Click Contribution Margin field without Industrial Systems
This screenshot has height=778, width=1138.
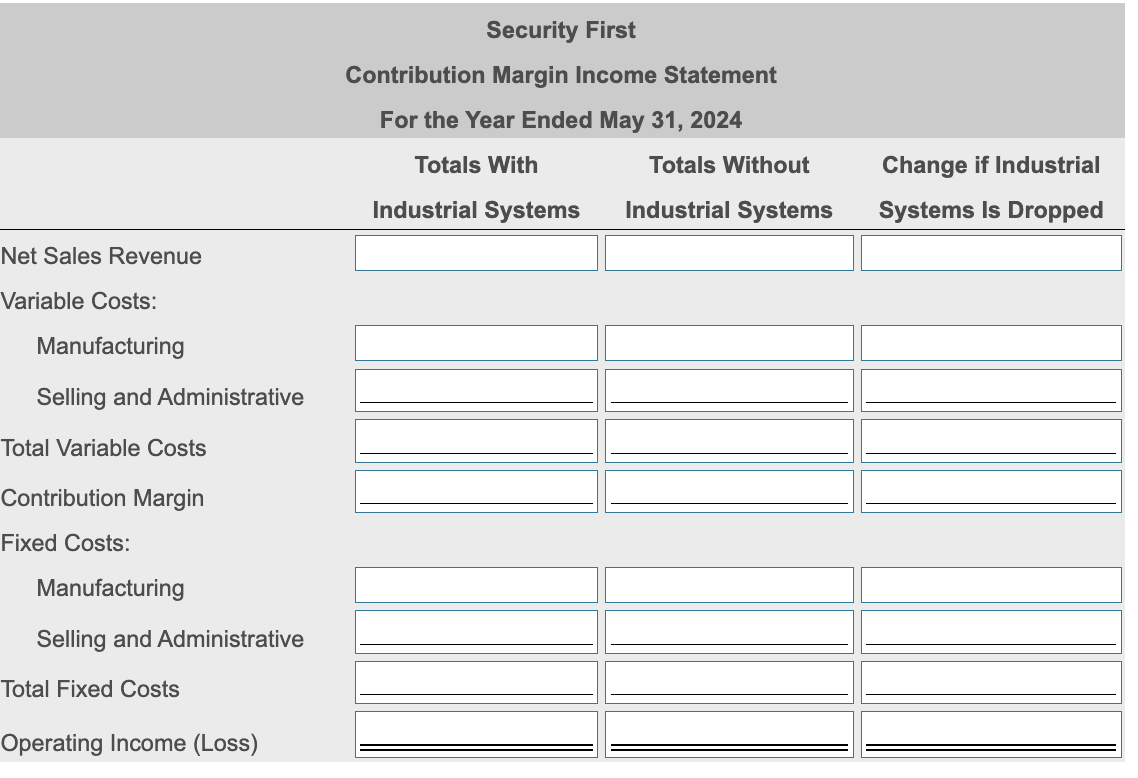tap(729, 490)
